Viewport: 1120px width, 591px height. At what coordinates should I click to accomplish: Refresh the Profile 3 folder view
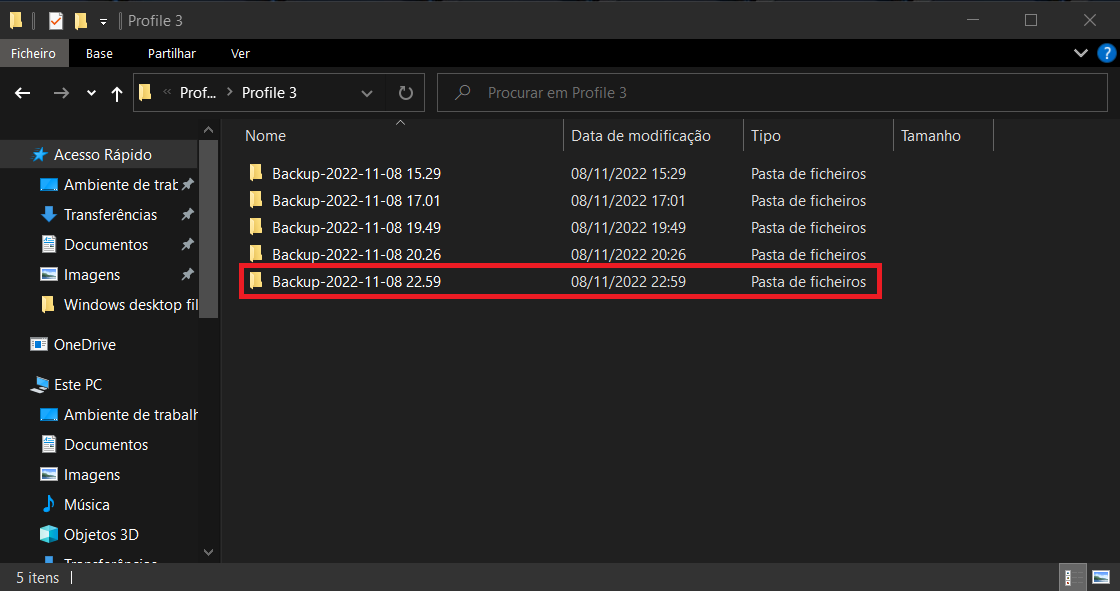coord(405,93)
